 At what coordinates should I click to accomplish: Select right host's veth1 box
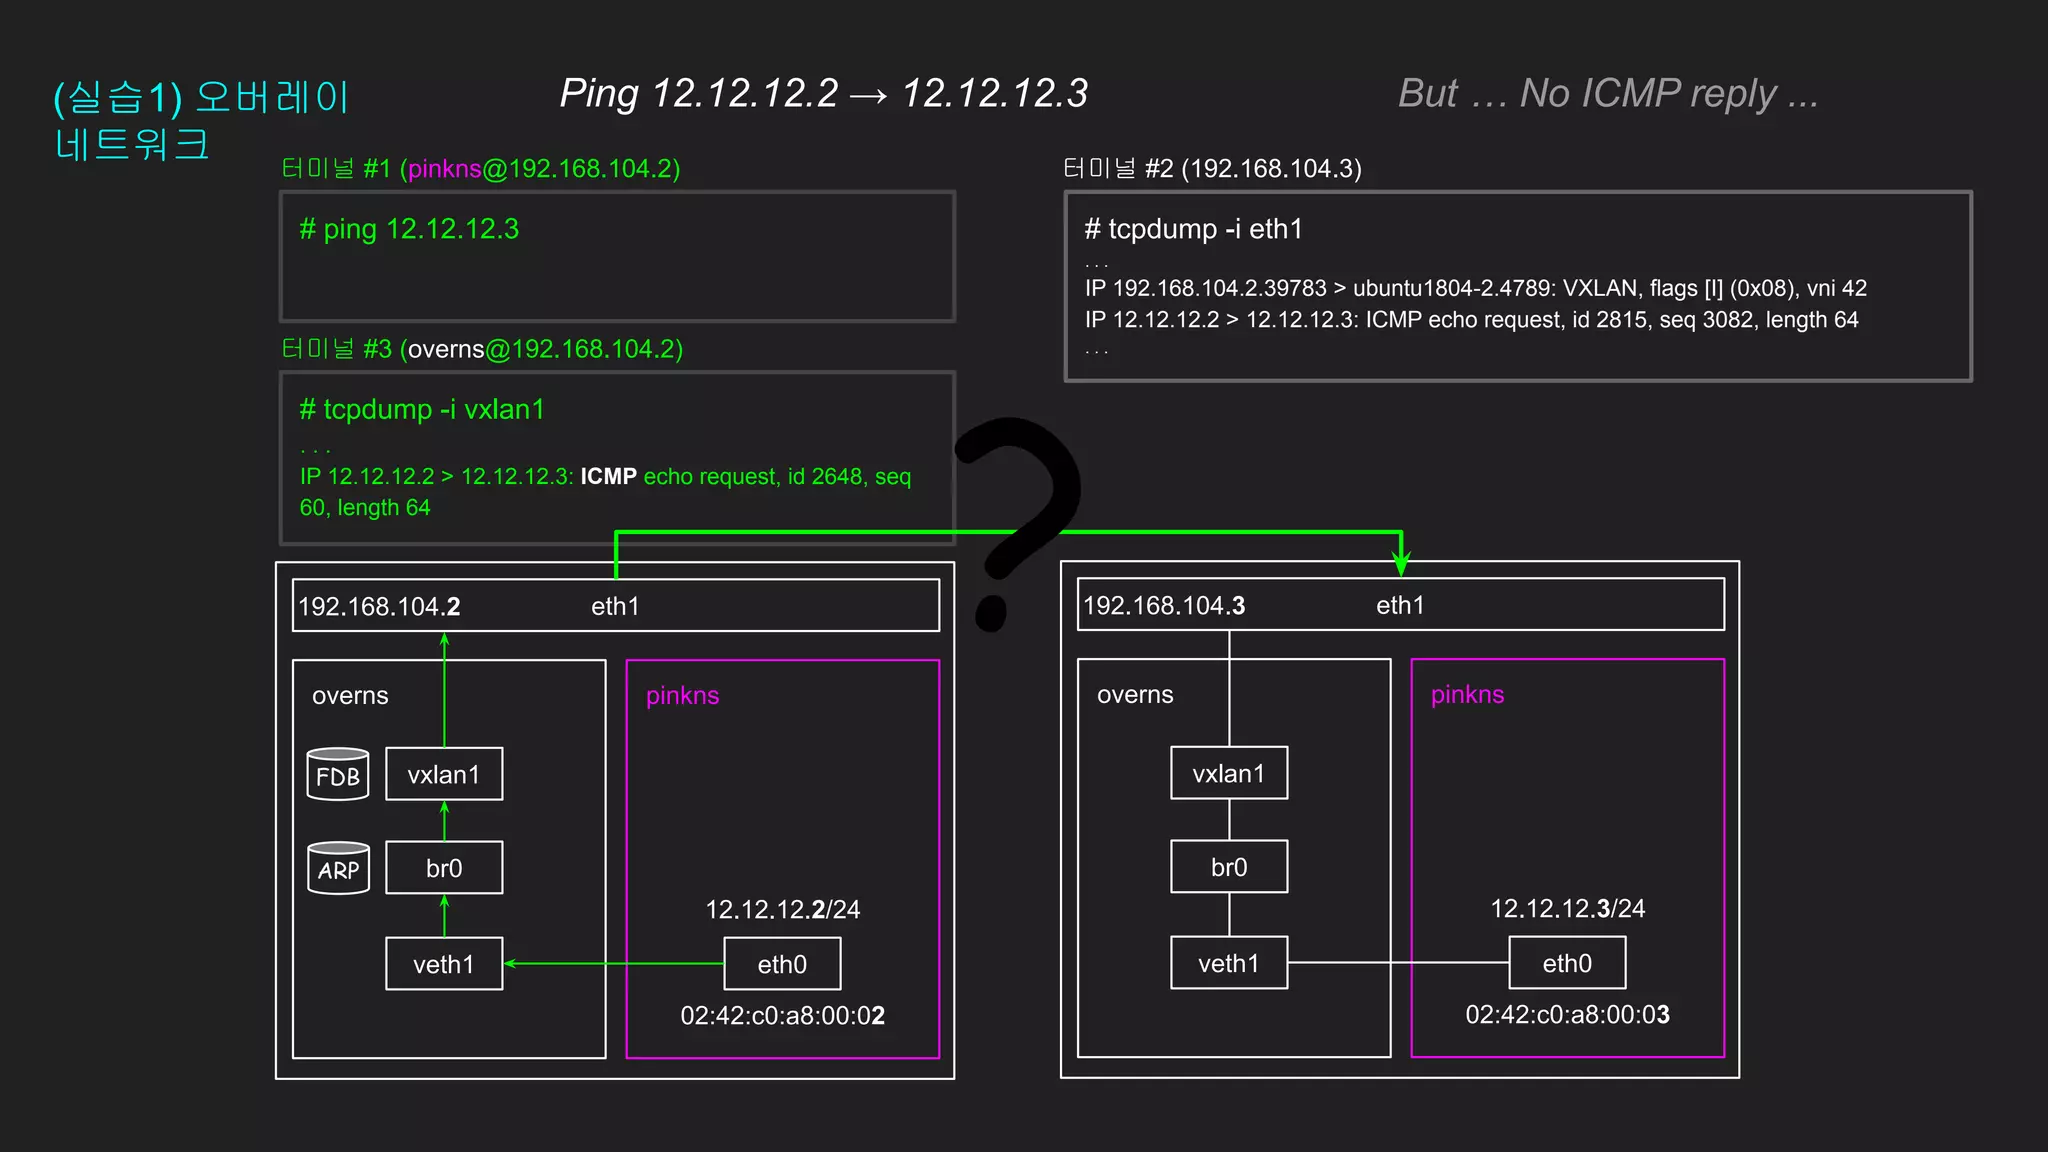click(1229, 963)
